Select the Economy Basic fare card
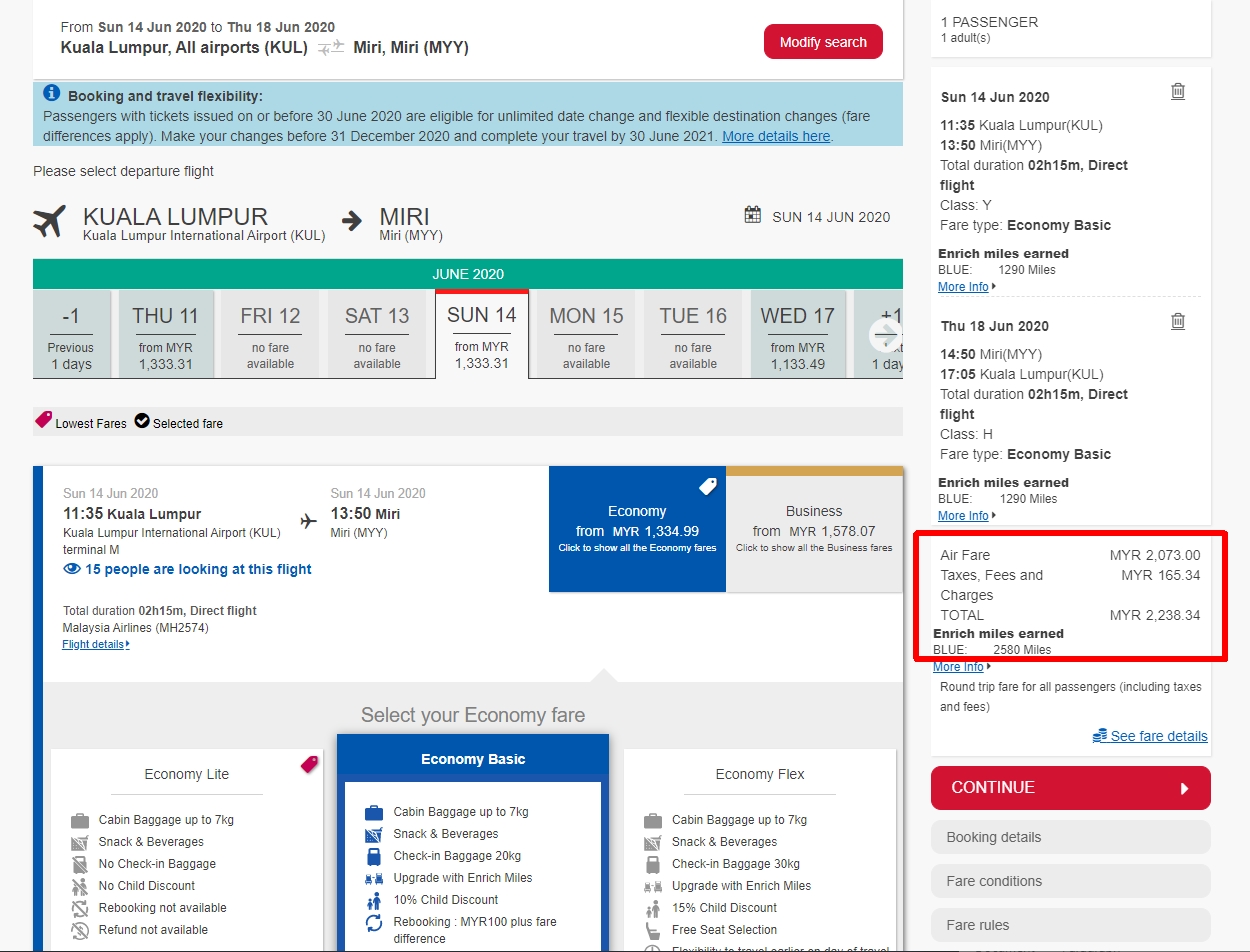The width and height of the screenshot is (1250, 952). (473, 759)
